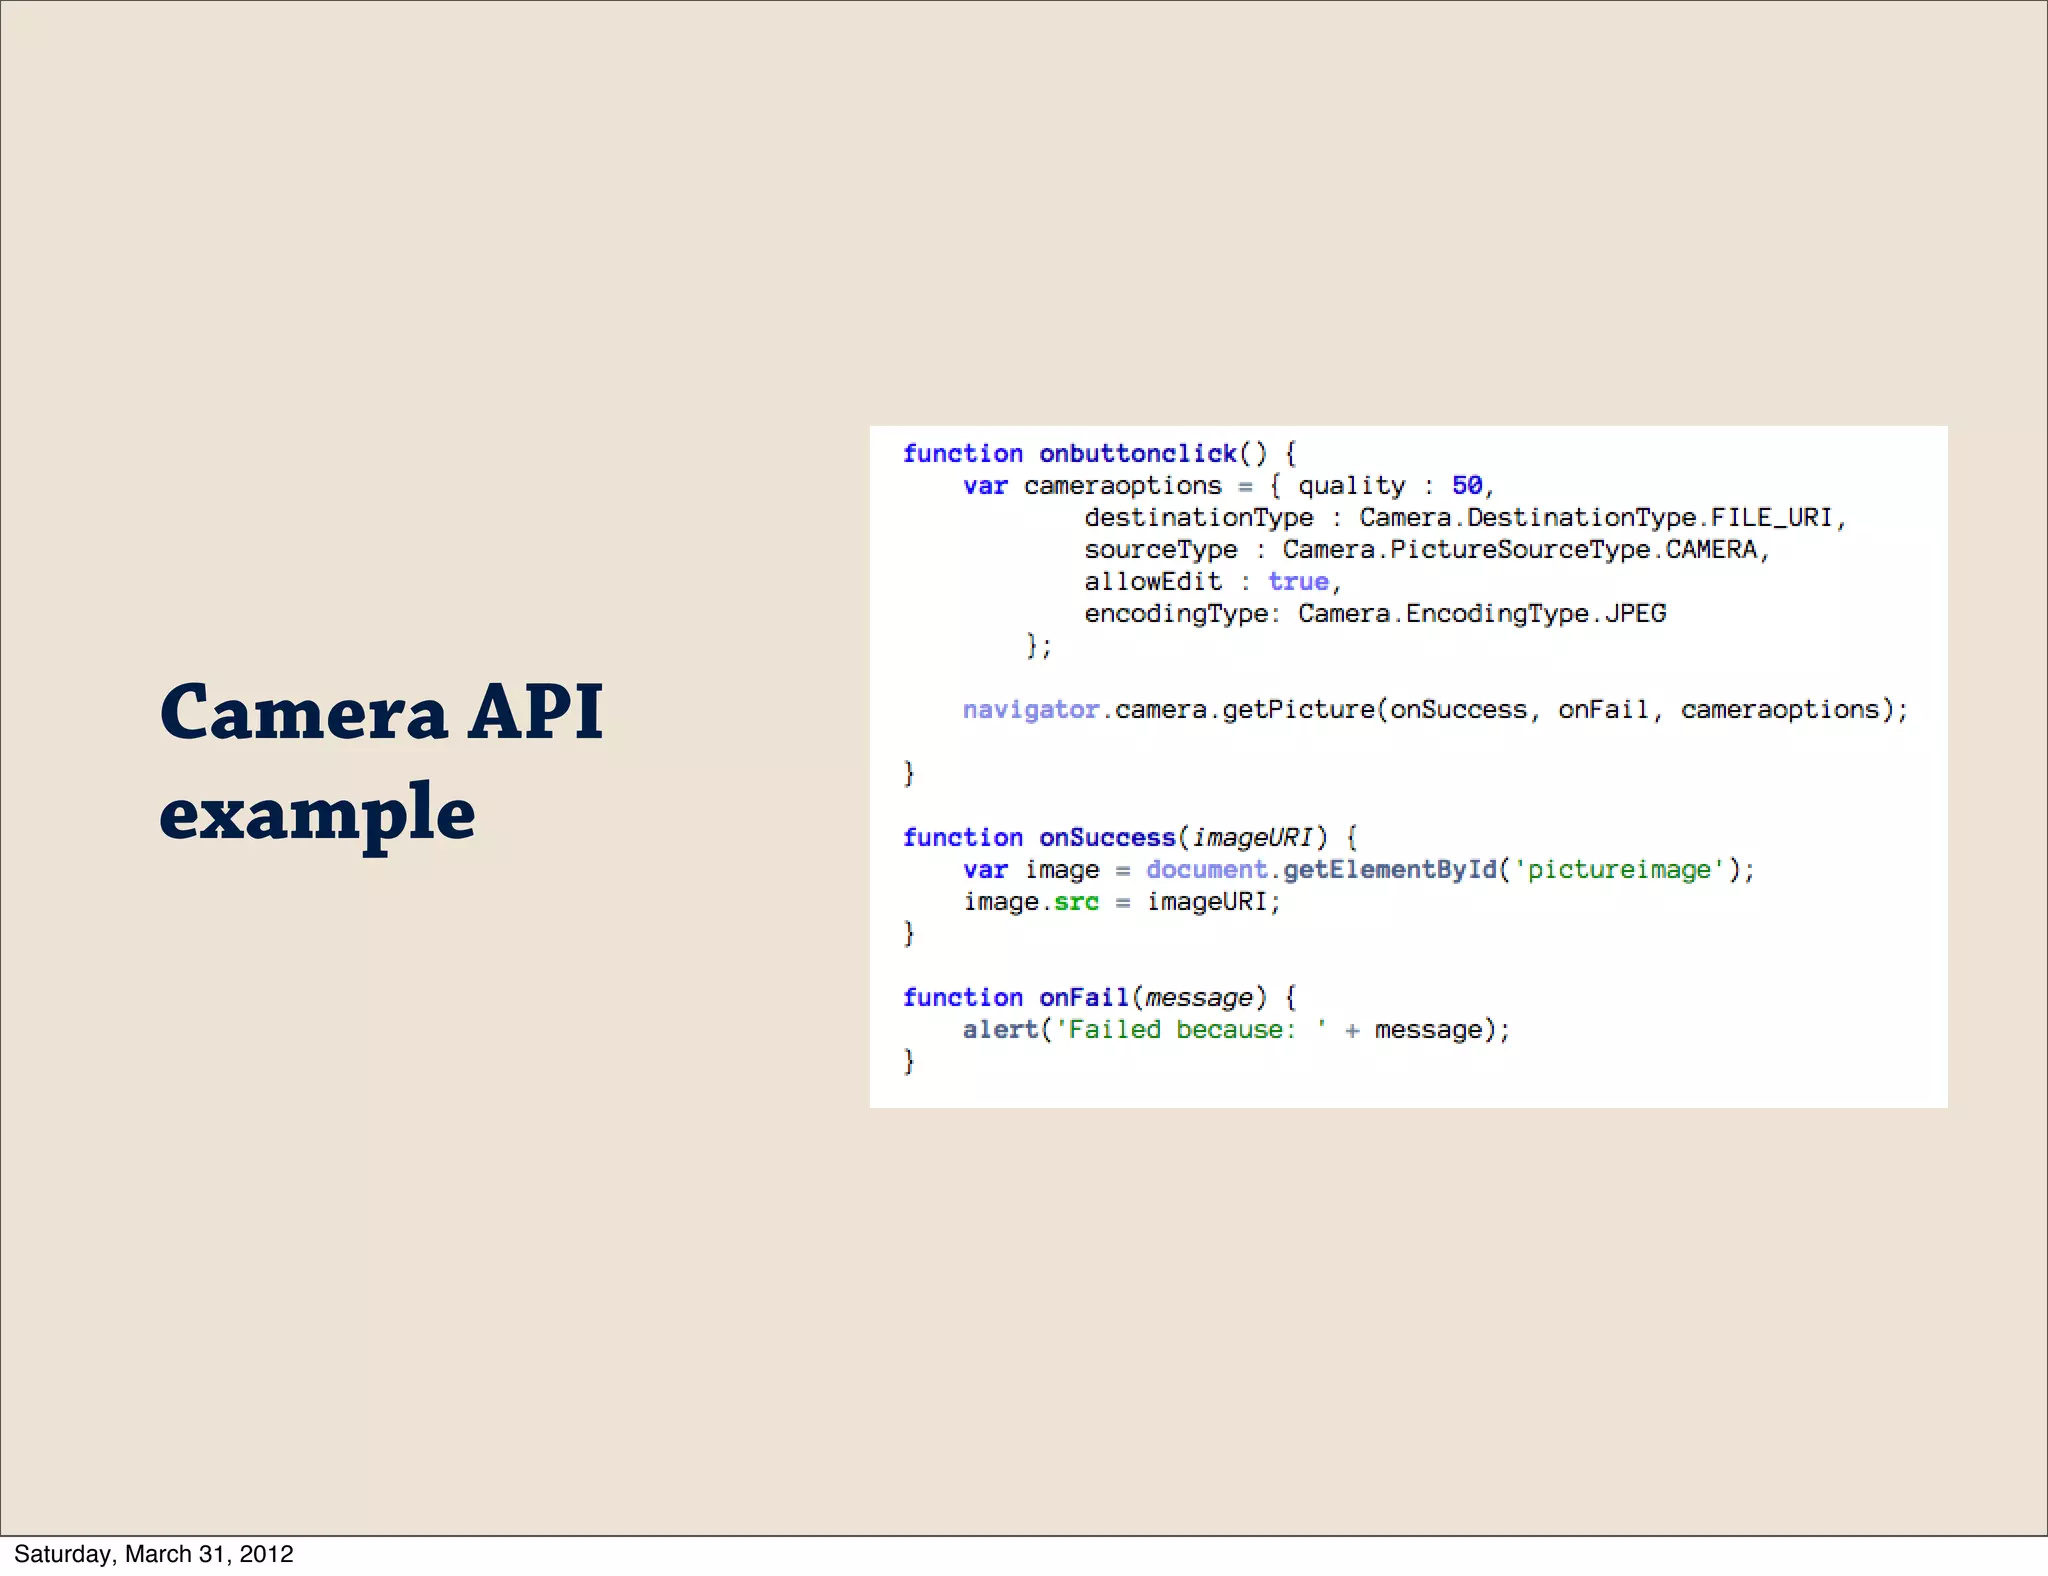
Task: Click the 'allowEdit : true,' line
Action: coord(1213,582)
